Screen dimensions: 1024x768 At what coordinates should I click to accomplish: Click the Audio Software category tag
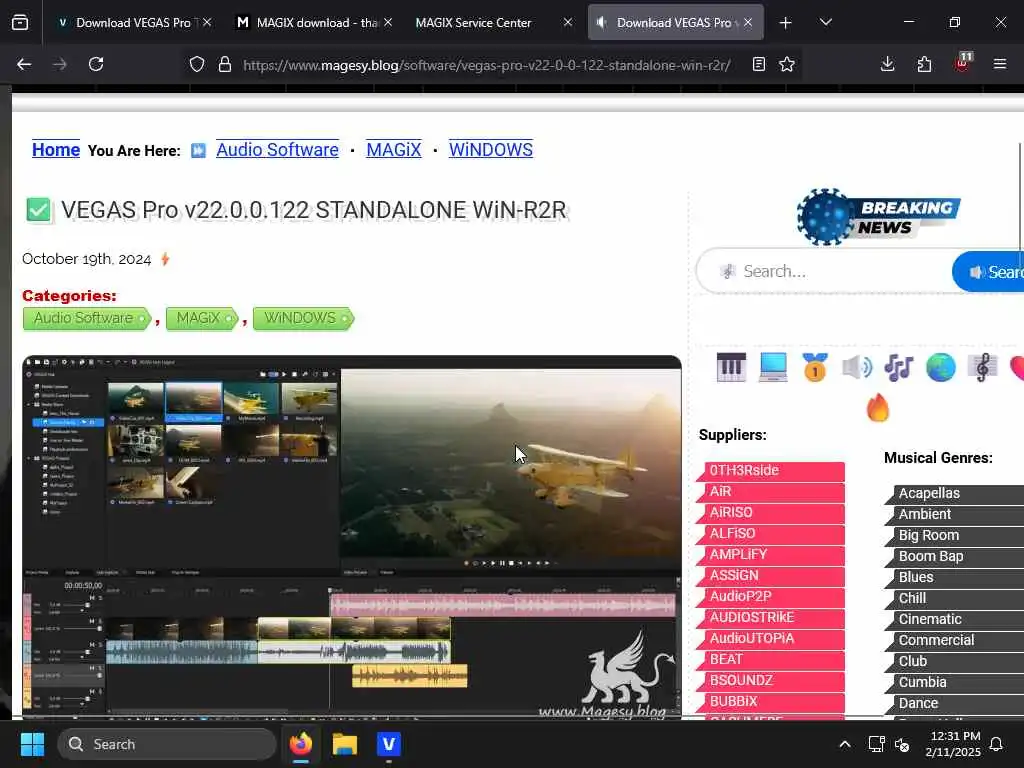(87, 318)
